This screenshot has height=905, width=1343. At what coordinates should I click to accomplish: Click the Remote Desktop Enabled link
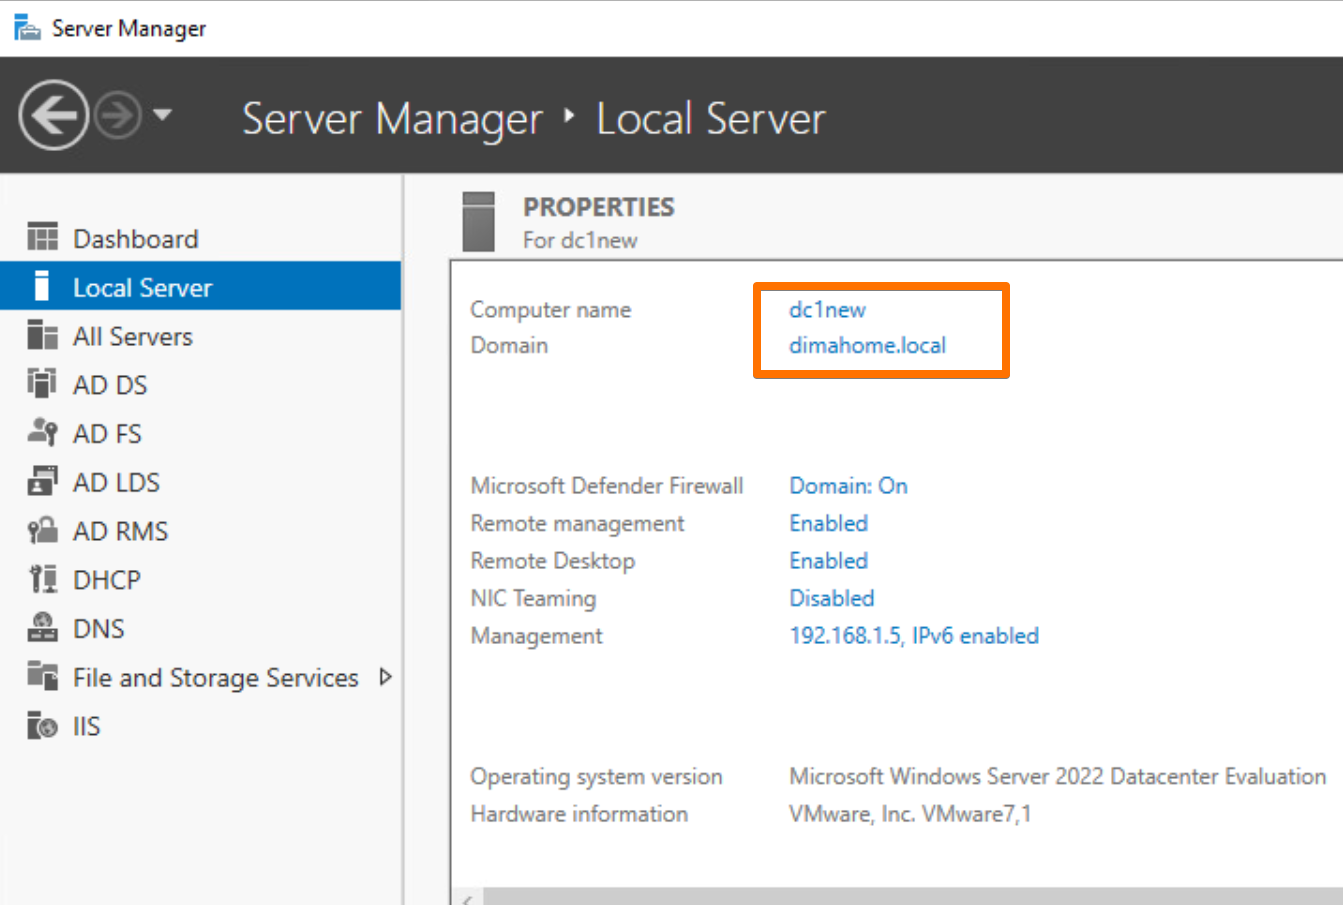(x=828, y=561)
